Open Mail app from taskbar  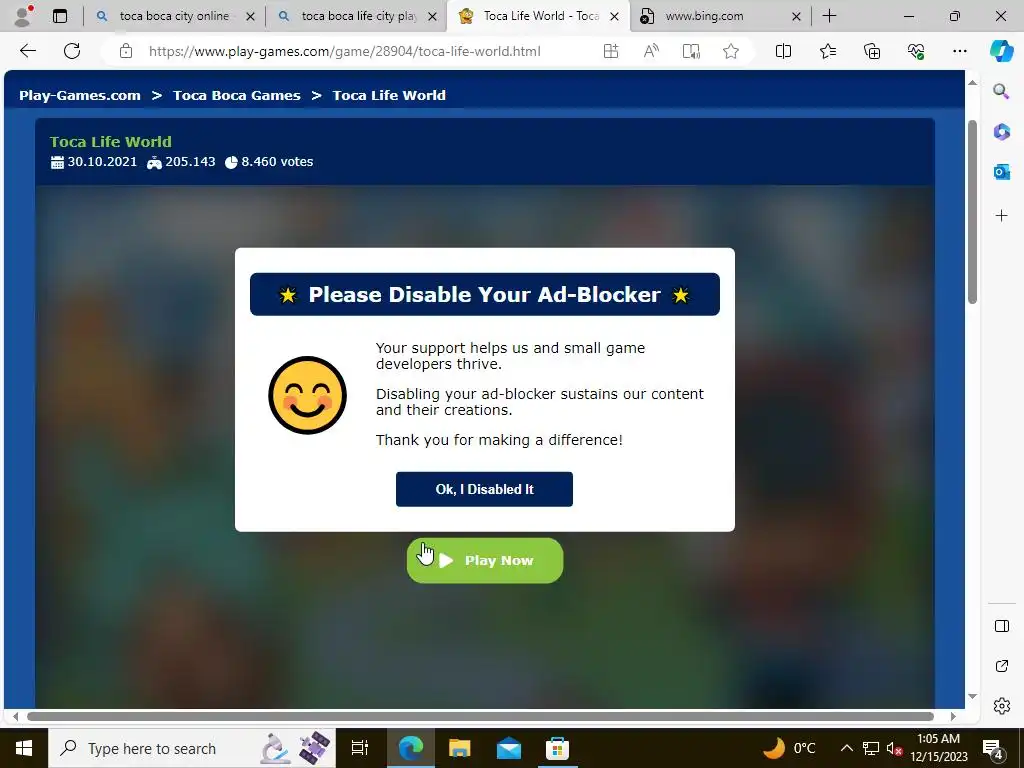509,748
